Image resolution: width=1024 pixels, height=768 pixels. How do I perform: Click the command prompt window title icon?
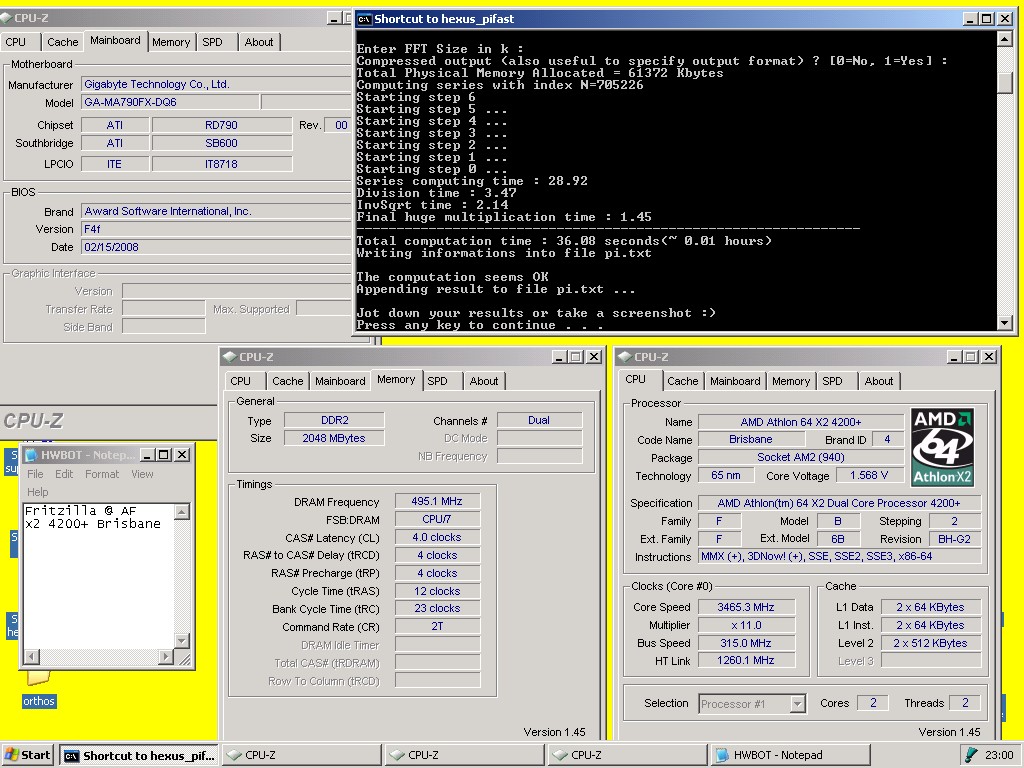pos(364,19)
